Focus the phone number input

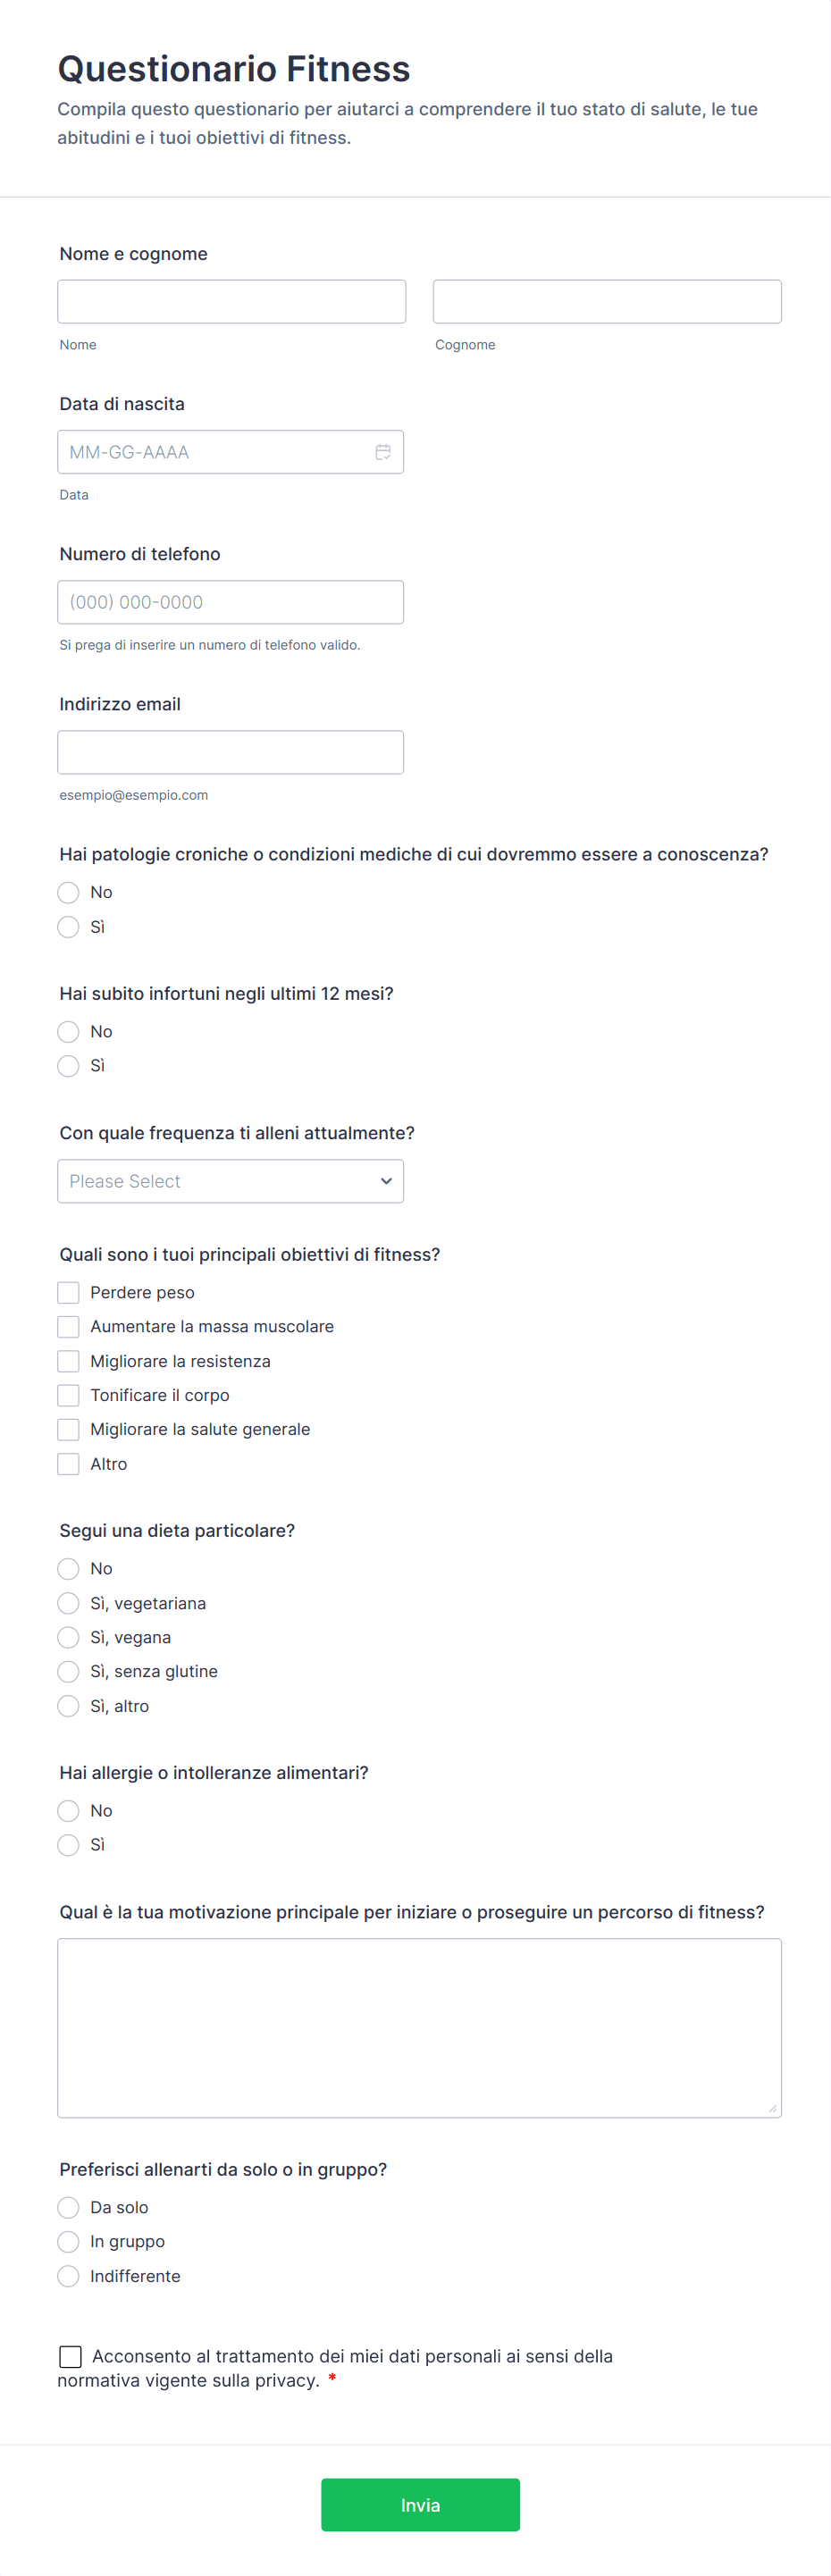pos(230,602)
